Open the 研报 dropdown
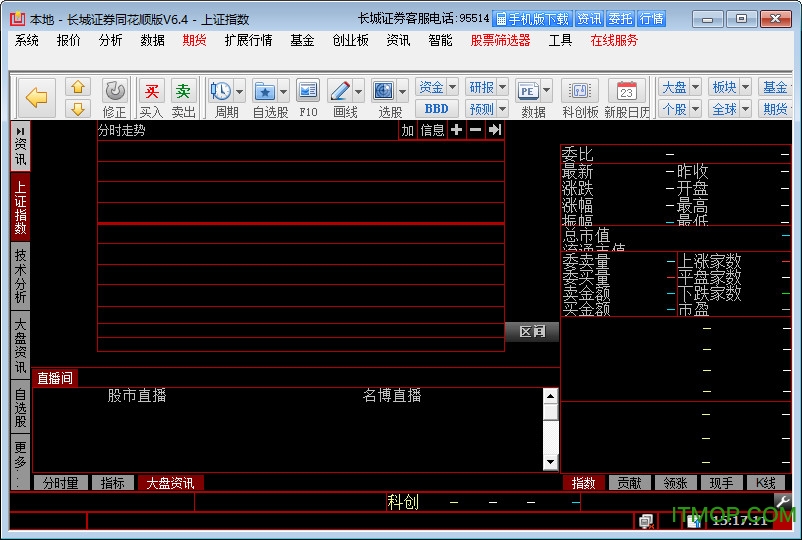The width and height of the screenshot is (802, 540). (x=486, y=87)
